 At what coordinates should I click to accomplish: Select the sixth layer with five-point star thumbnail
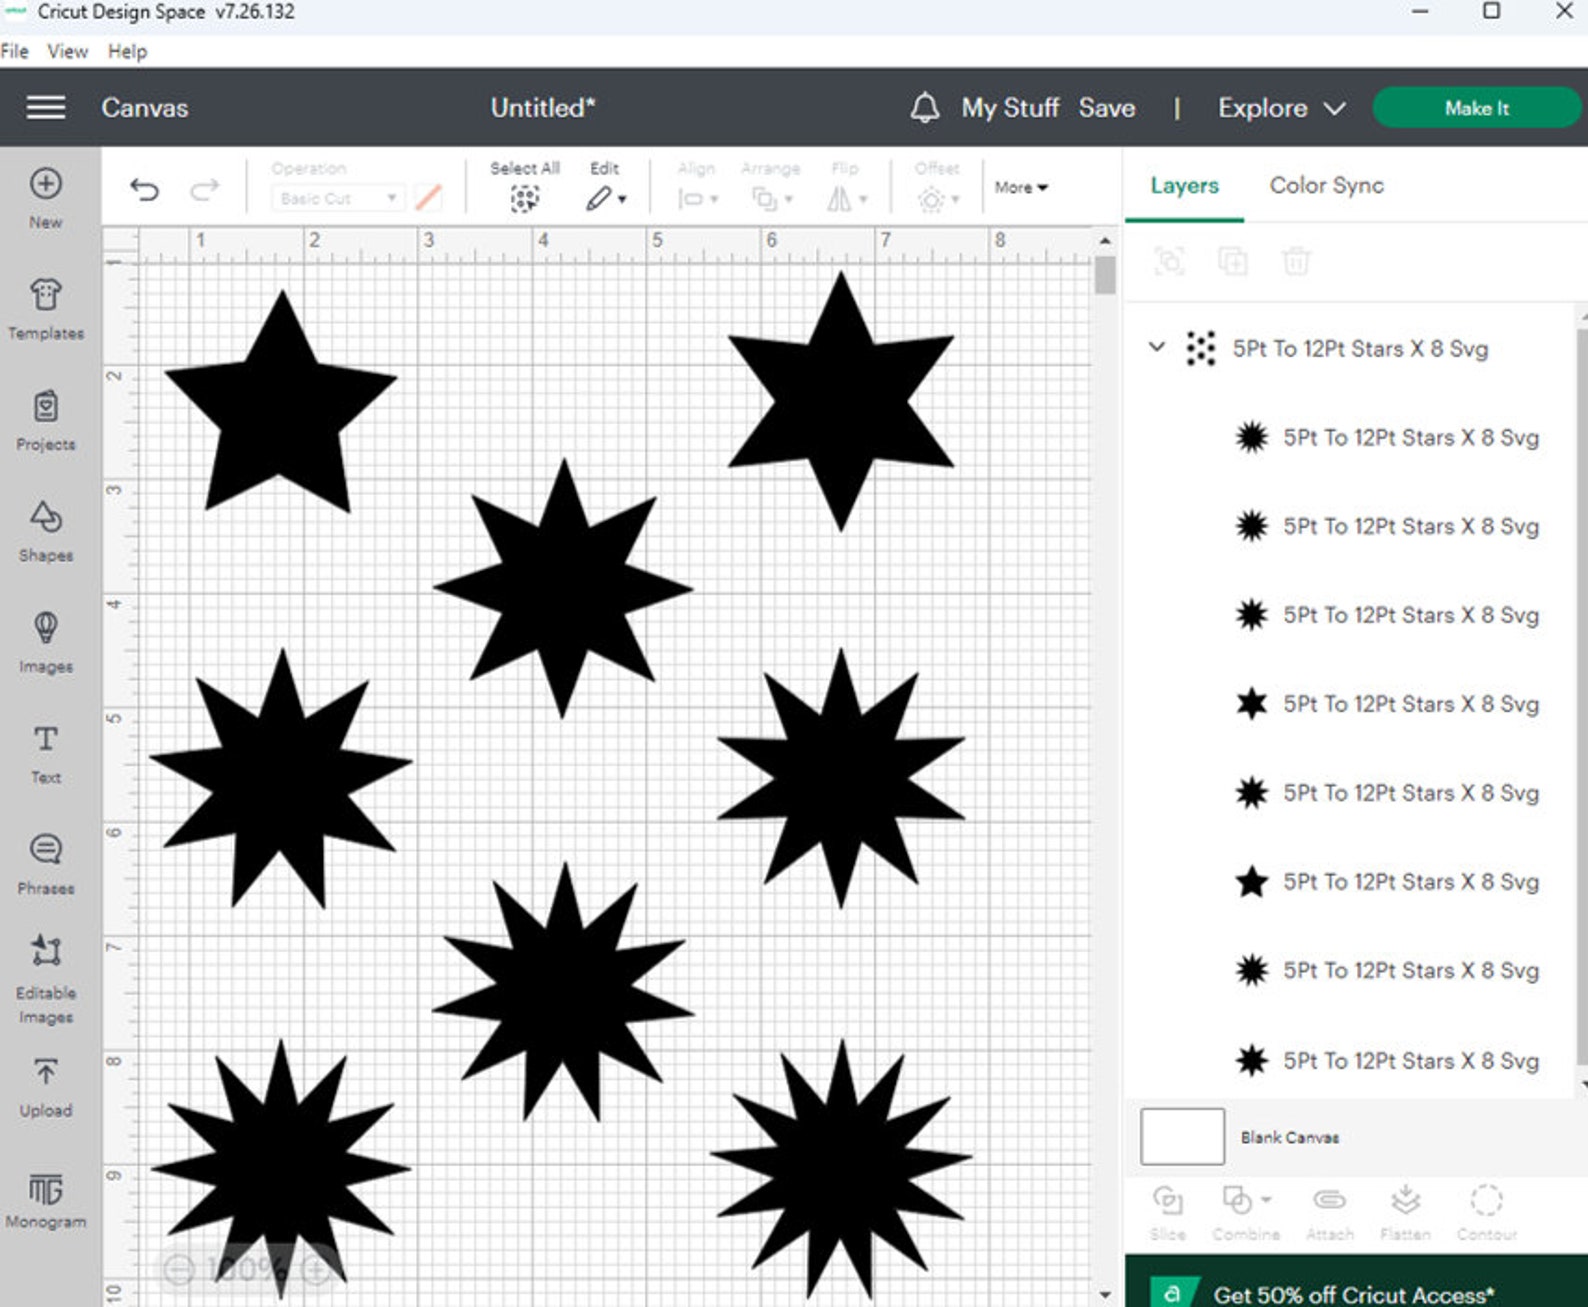1387,881
